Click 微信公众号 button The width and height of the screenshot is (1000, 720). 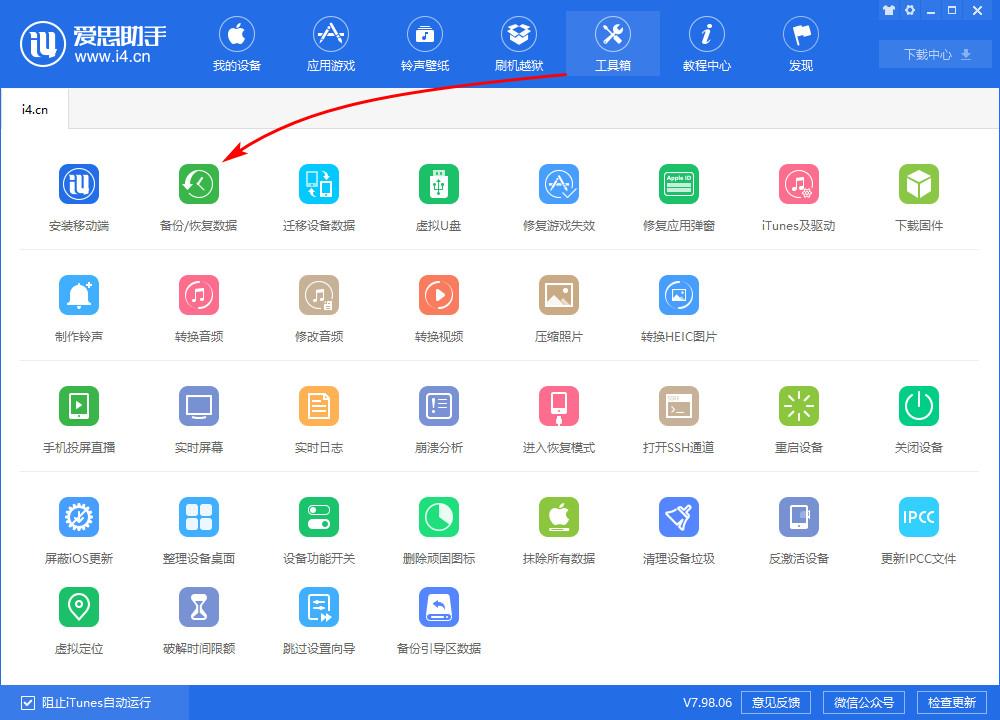pyautogui.click(x=864, y=703)
